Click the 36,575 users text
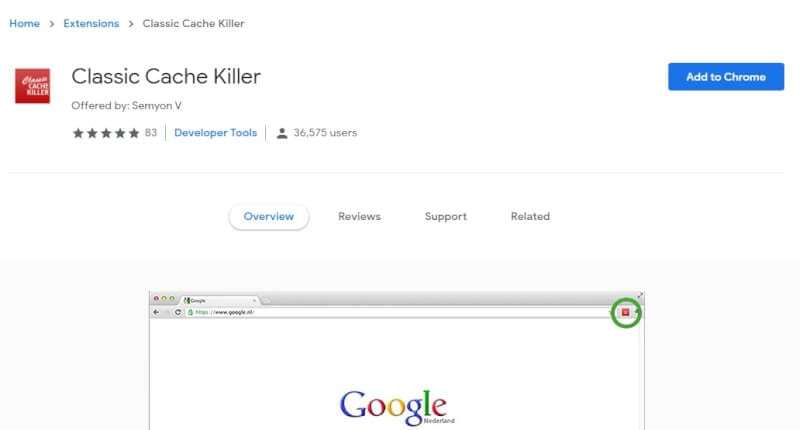The height and width of the screenshot is (430, 800). [x=325, y=133]
